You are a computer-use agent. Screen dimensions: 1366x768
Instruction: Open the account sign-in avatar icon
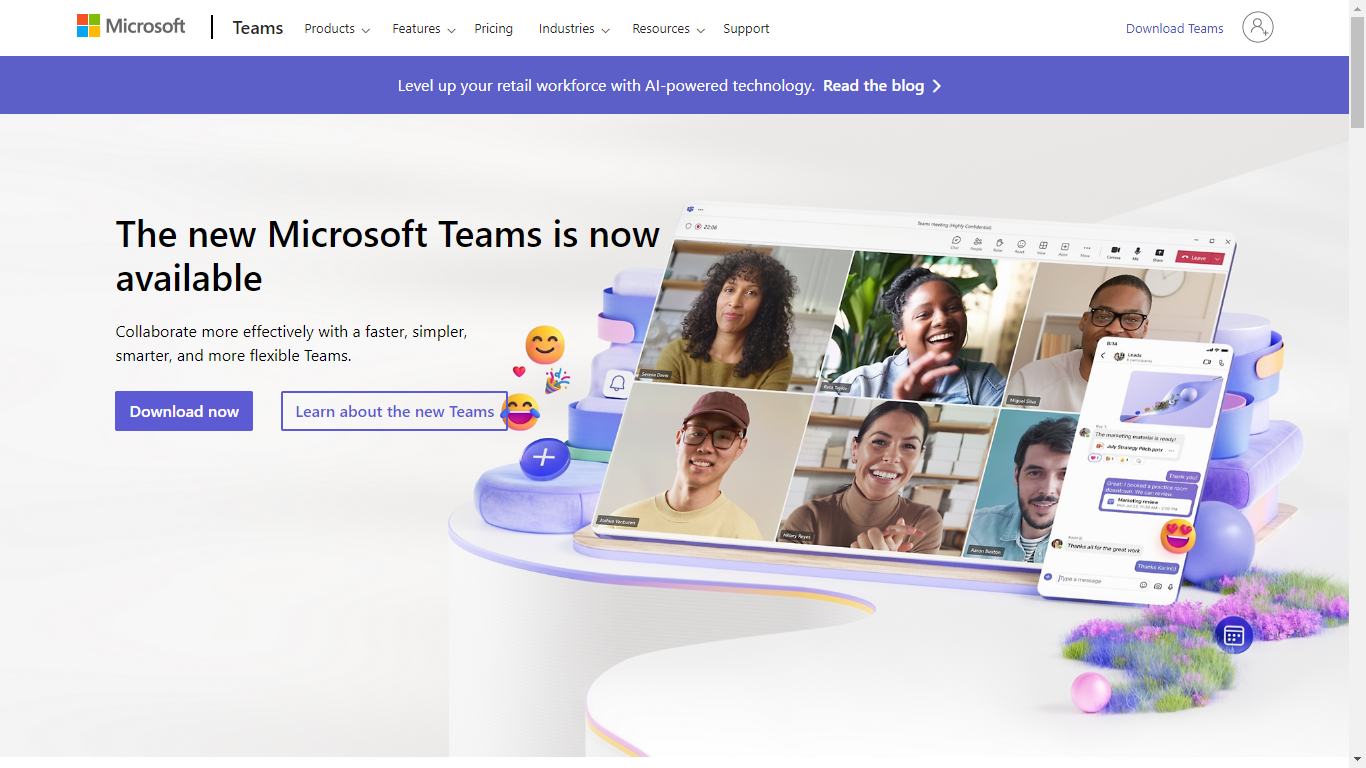(x=1258, y=27)
